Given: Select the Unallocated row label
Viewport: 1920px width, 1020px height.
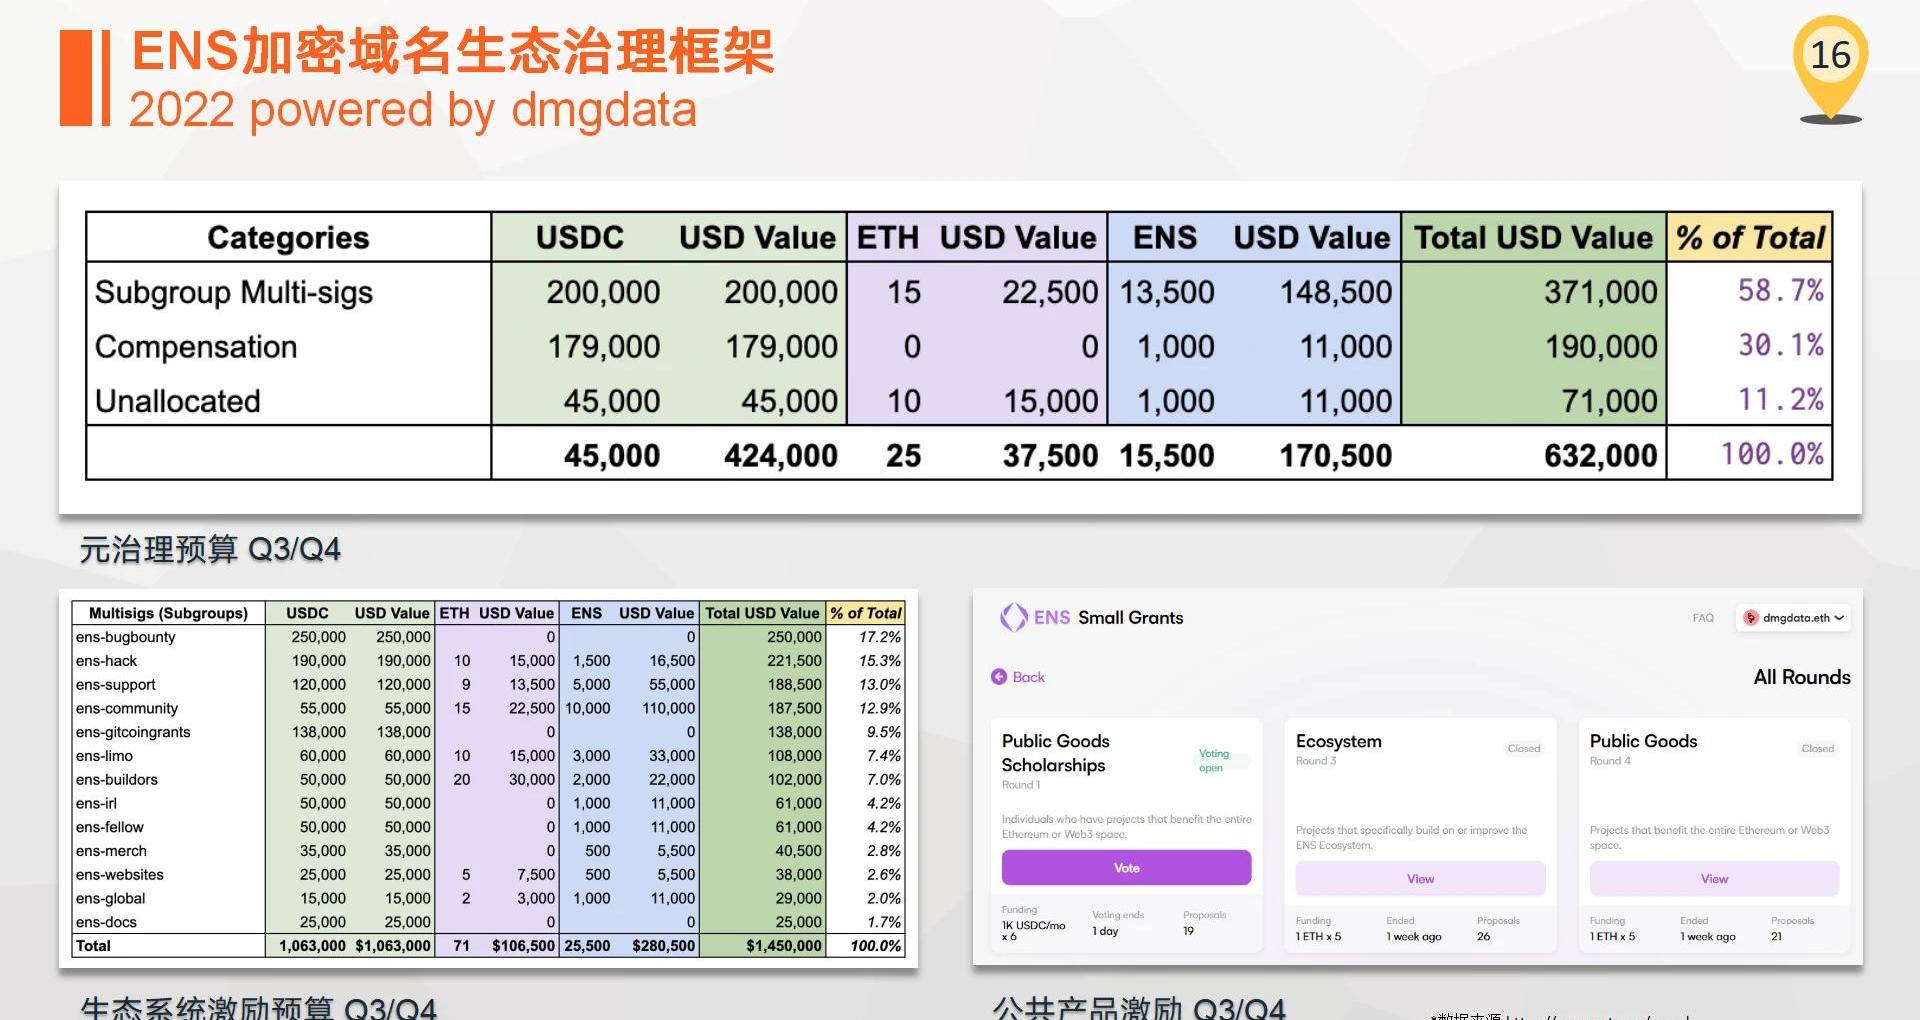Looking at the screenshot, I should [x=178, y=401].
